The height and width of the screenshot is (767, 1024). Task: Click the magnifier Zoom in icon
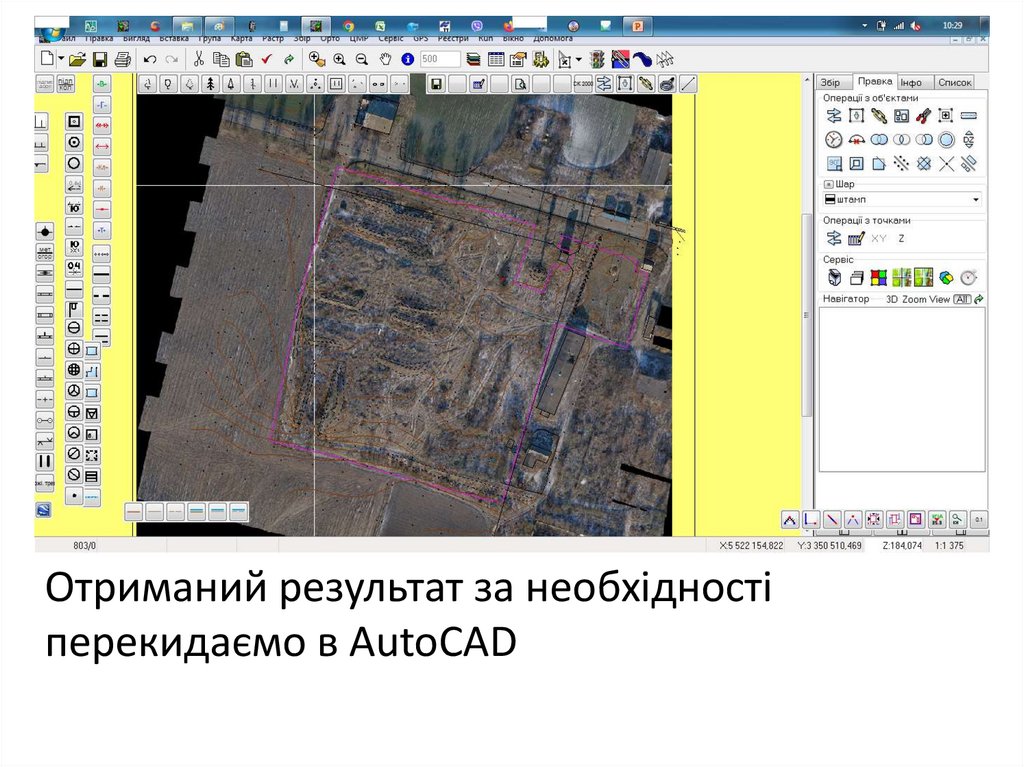pos(339,59)
